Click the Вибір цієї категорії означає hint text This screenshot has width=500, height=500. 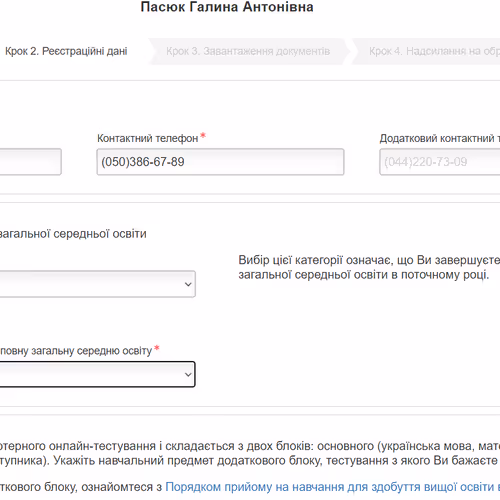(369, 267)
